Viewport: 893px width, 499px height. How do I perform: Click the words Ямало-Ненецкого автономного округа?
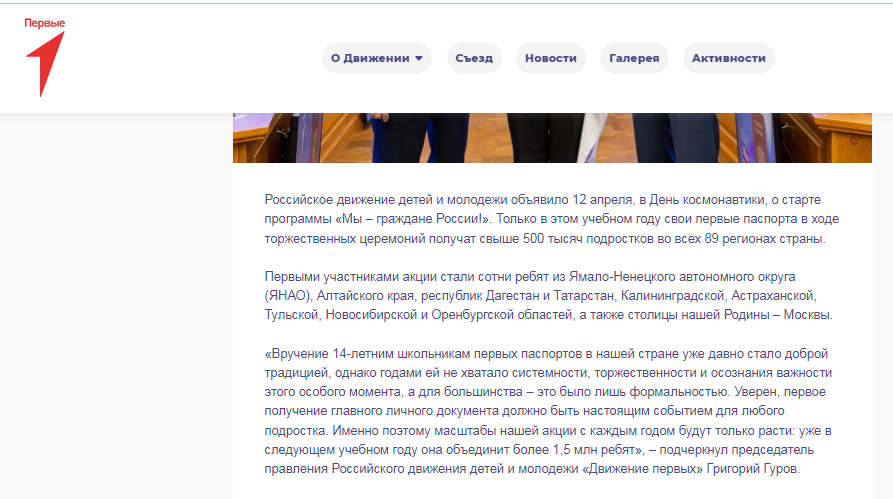[x=682, y=277]
